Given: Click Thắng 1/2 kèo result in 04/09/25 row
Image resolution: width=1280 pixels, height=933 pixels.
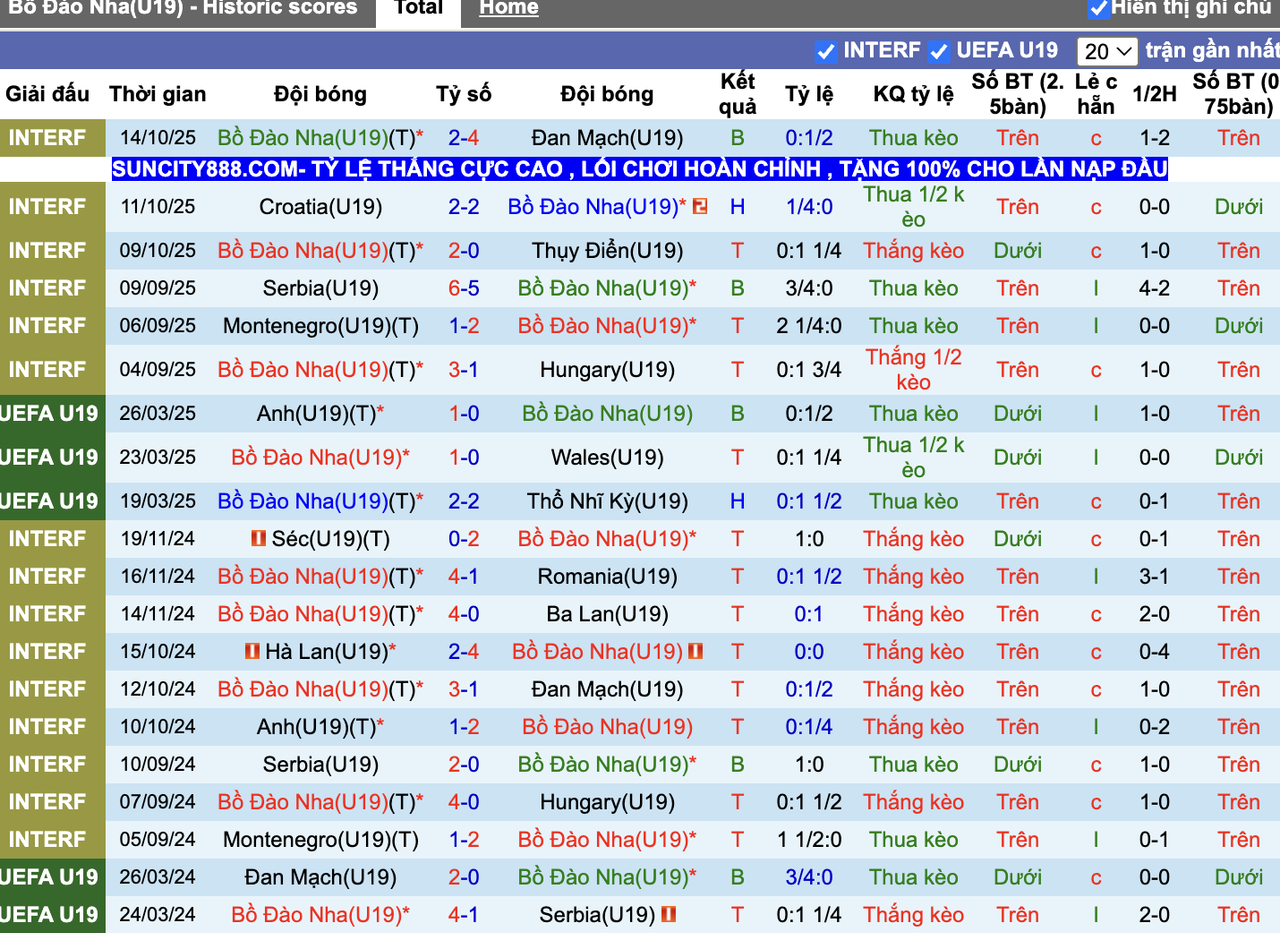Looking at the screenshot, I should 914,370.
